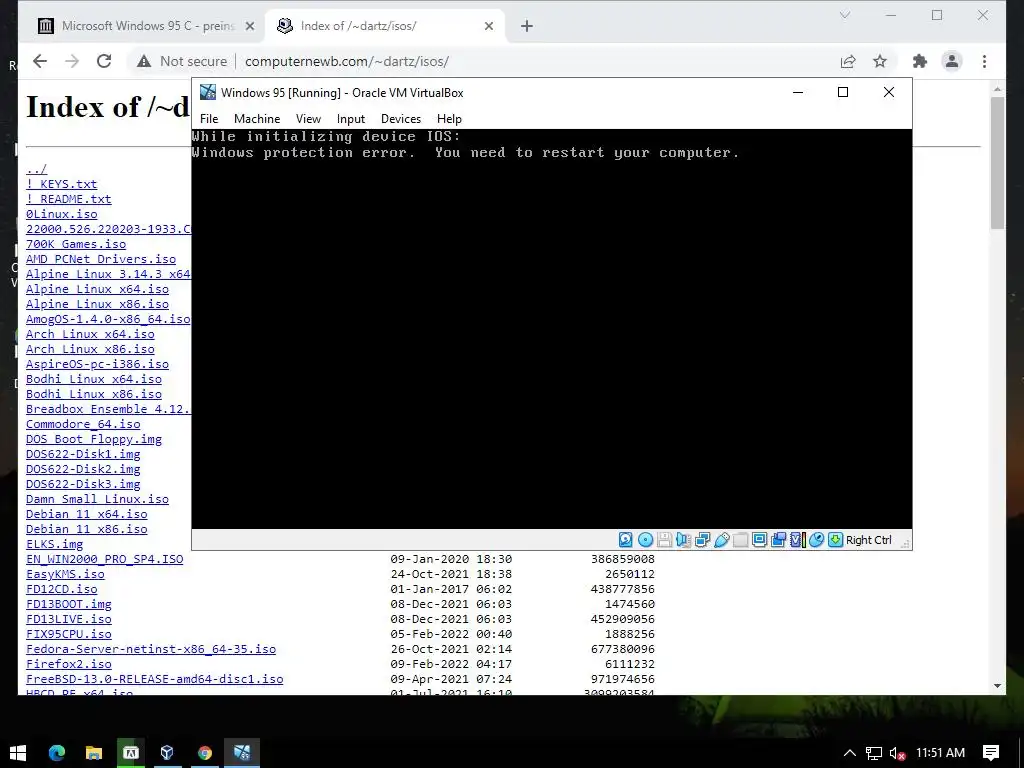Screen dimensions: 1024x768
Task: Open the VirtualBox Input menu
Action: tap(351, 119)
